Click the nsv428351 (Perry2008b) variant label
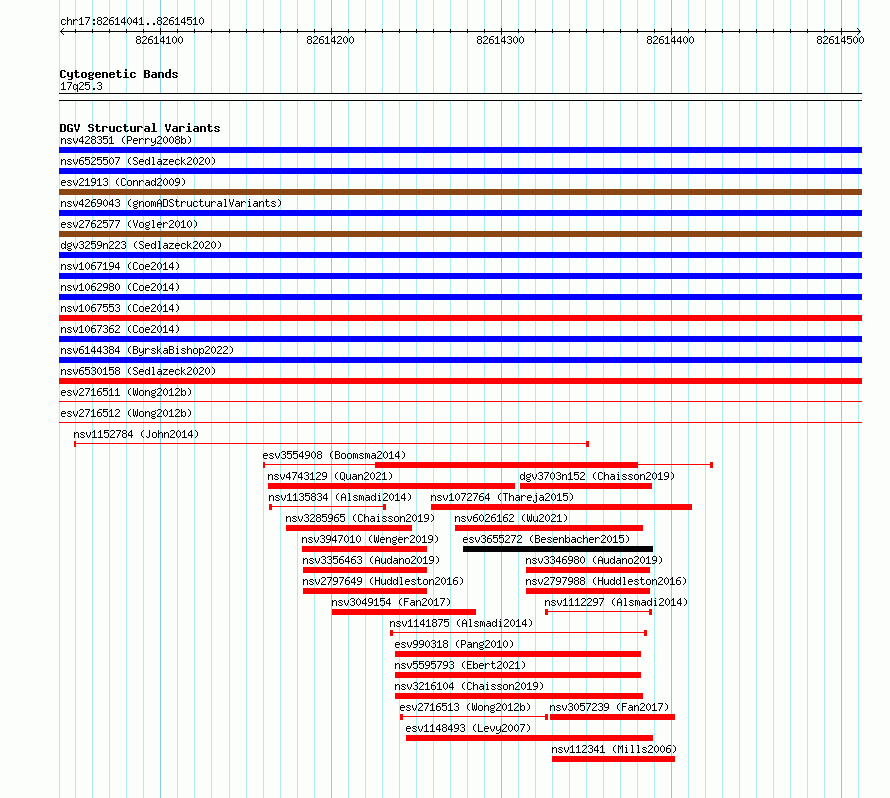 pyautogui.click(x=126, y=140)
